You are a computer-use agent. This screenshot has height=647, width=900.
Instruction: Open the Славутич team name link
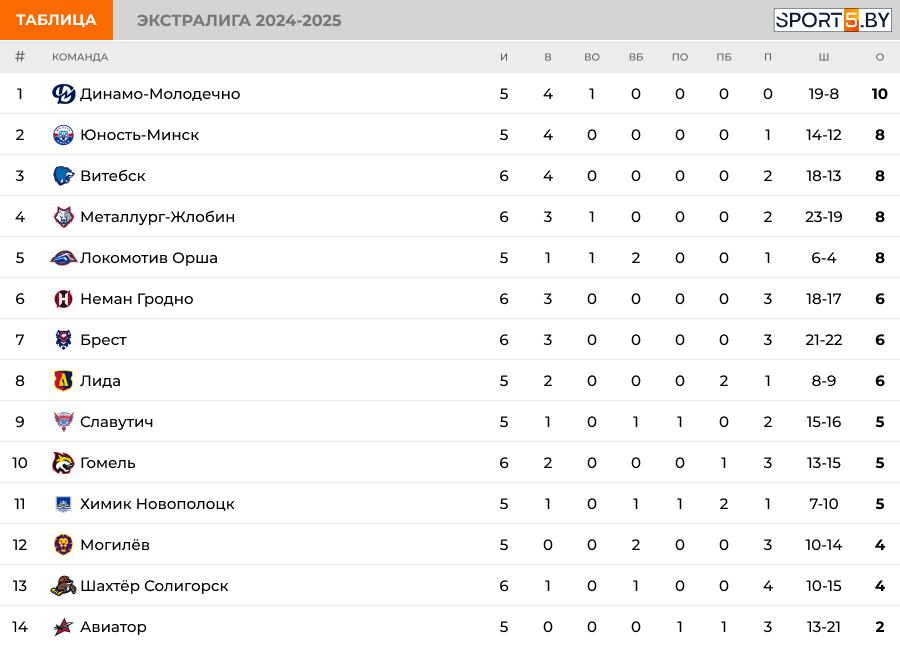click(x=116, y=422)
